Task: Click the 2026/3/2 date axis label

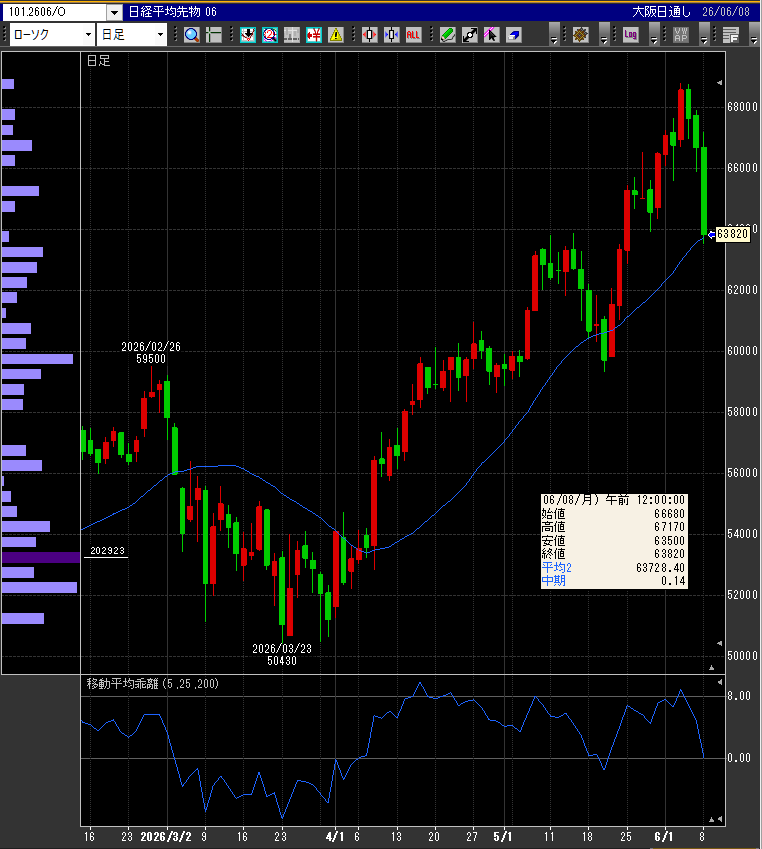Action: 166,837
